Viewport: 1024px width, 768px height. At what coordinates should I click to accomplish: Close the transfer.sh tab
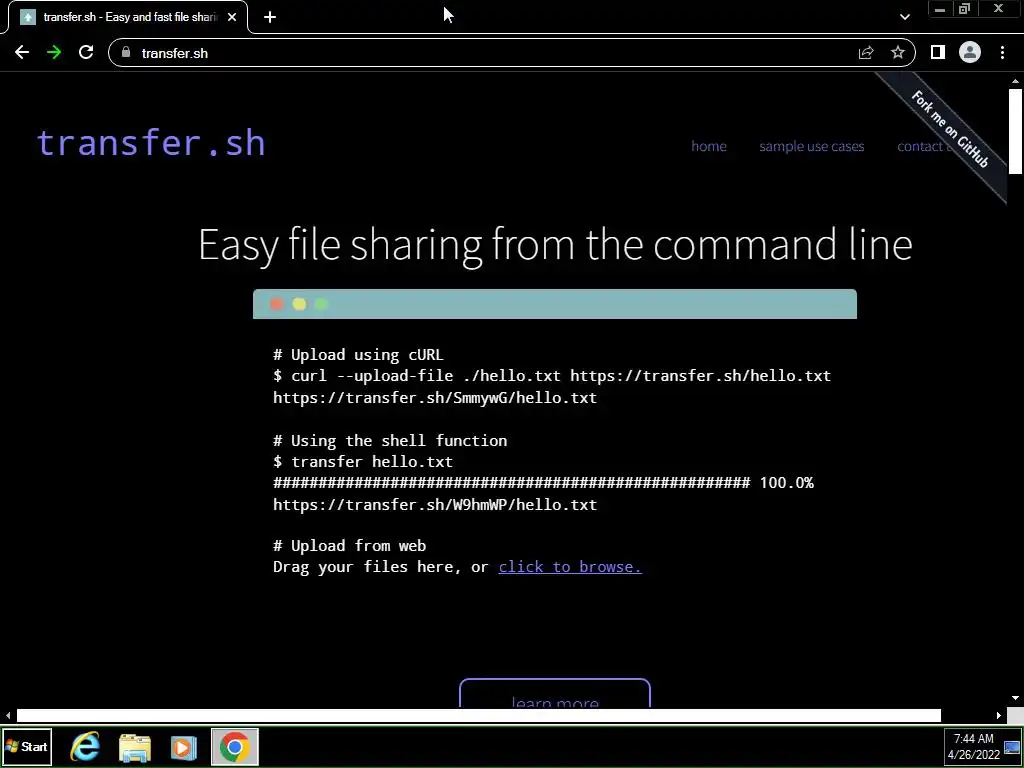pos(232,17)
